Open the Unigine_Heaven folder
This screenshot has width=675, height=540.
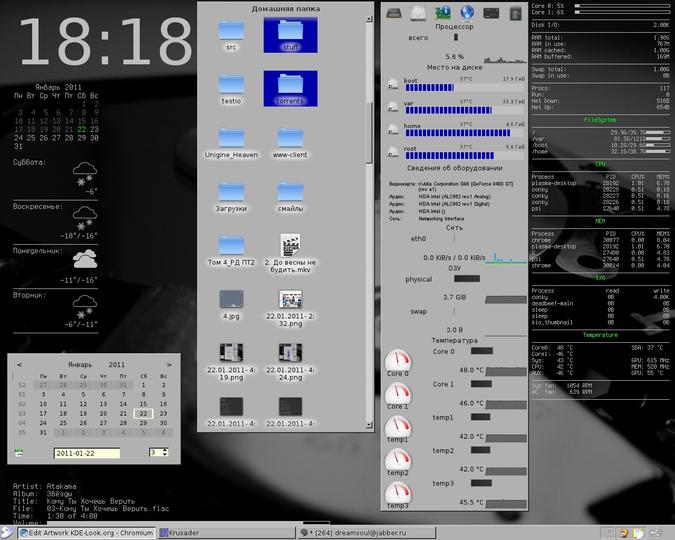click(231, 143)
